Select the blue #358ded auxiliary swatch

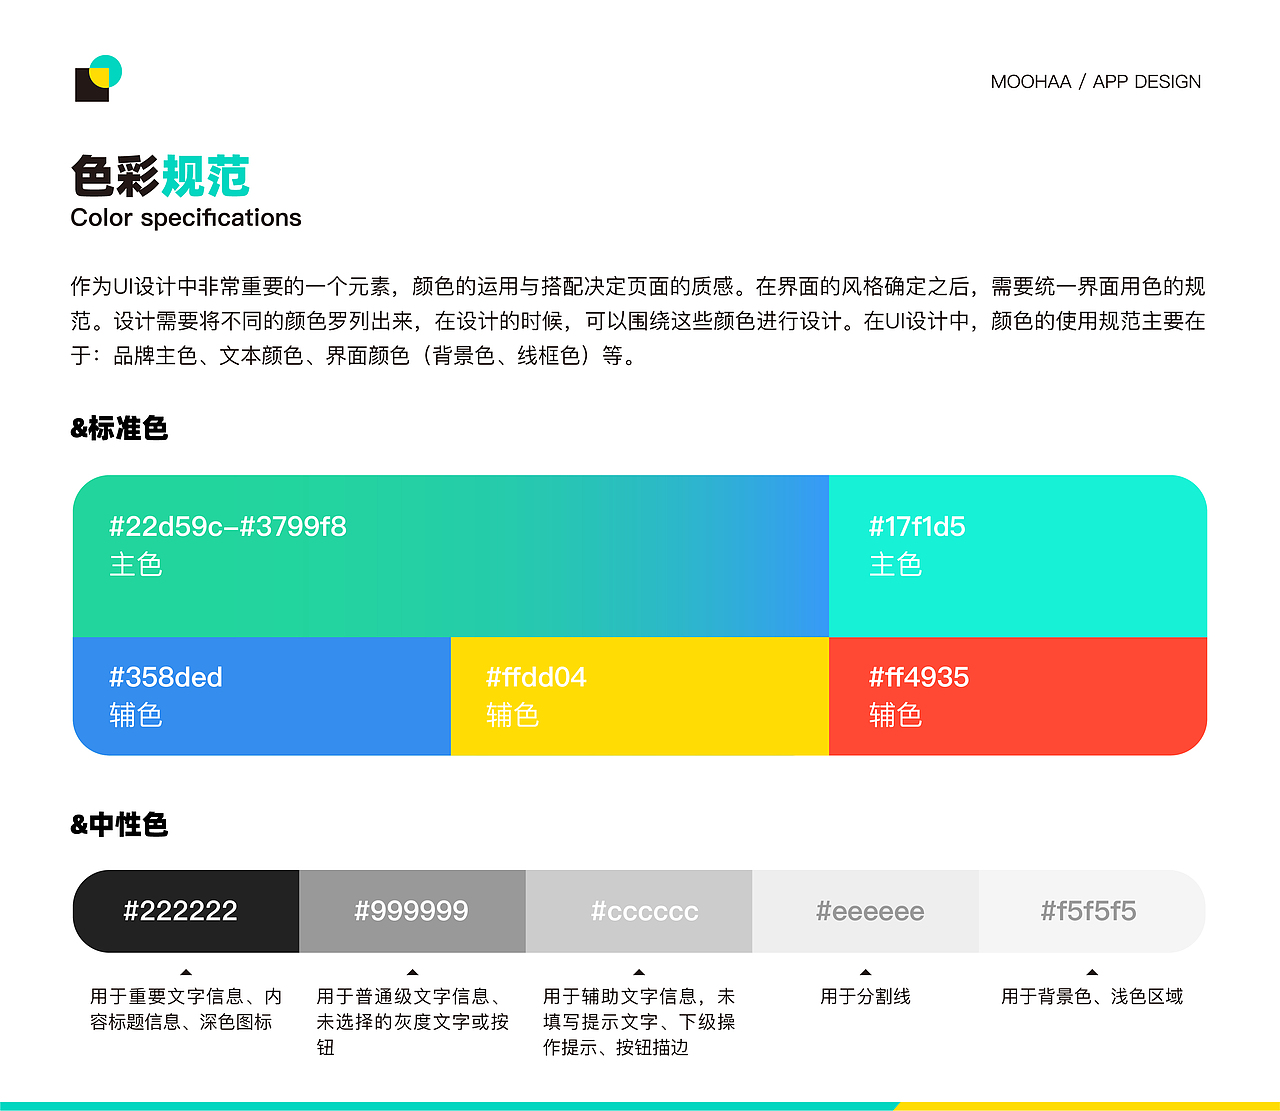click(262, 696)
